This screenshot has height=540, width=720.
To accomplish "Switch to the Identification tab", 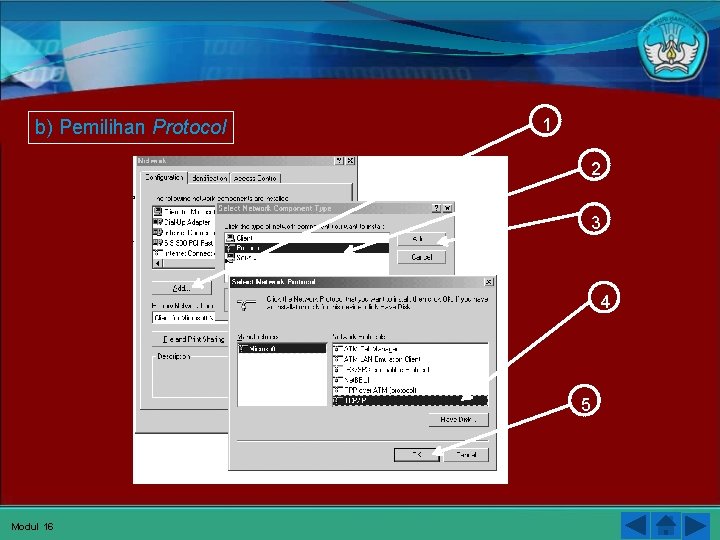I will click(x=209, y=178).
